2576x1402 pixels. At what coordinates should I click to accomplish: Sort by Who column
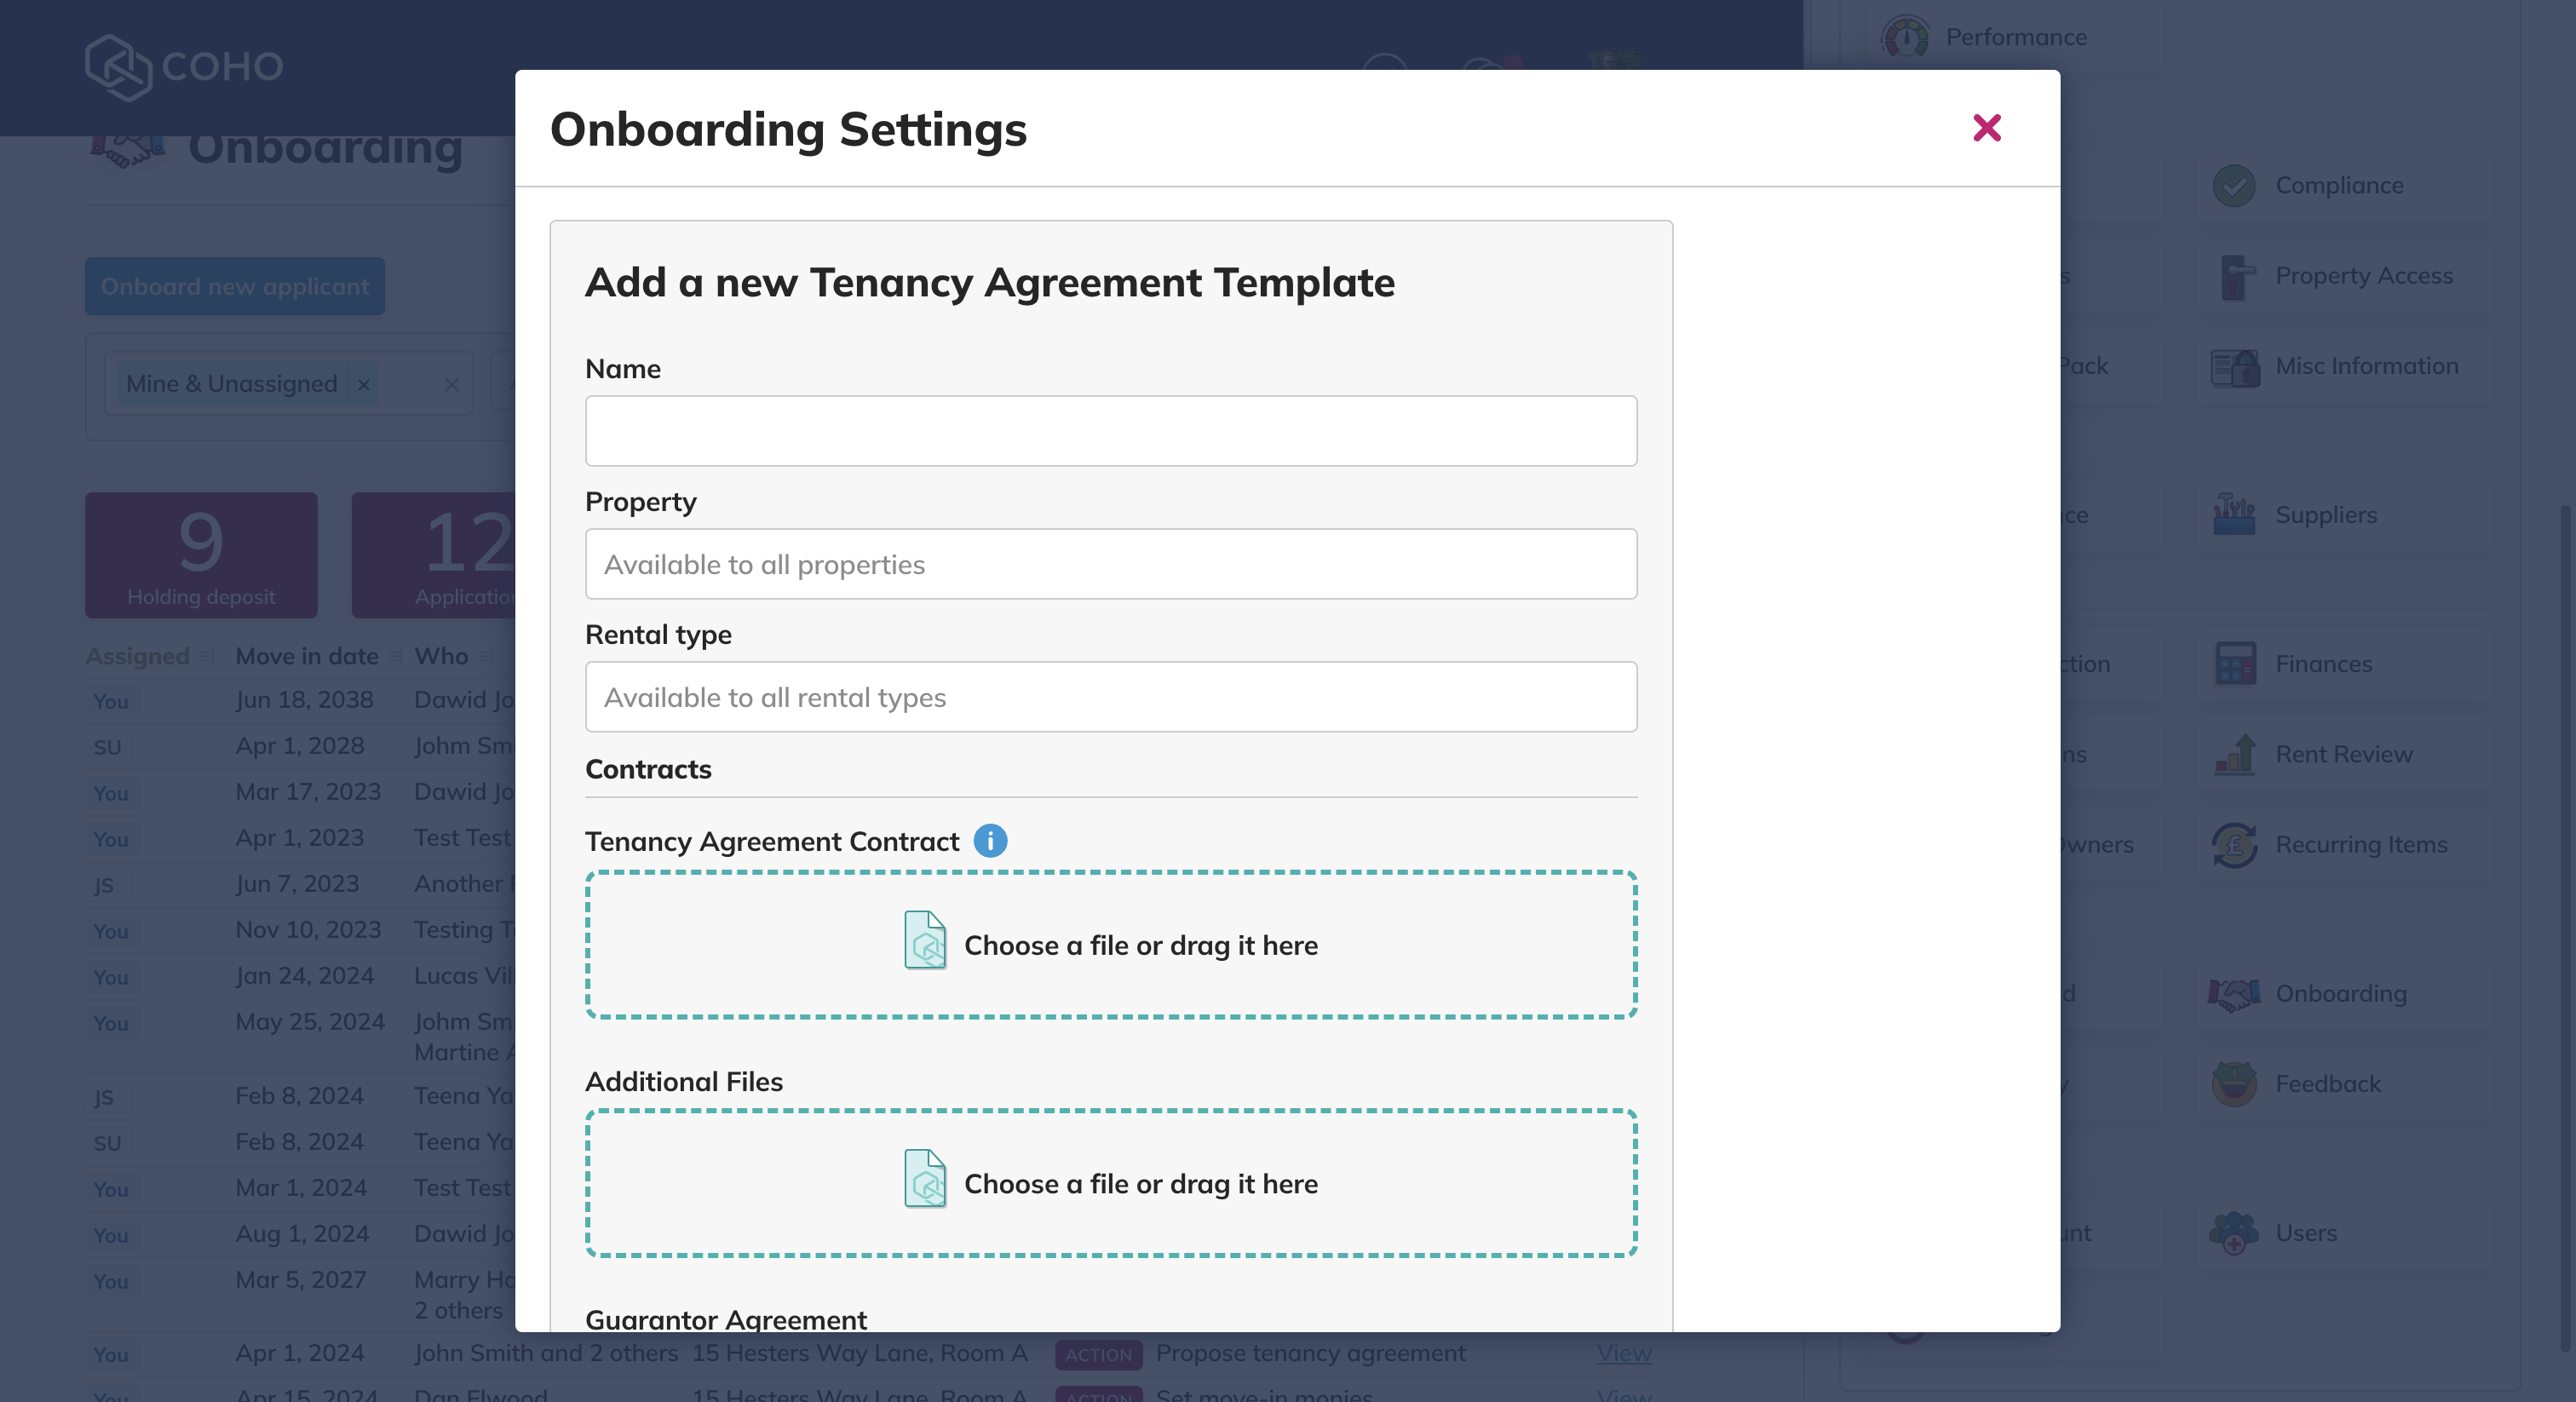pyautogui.click(x=454, y=657)
